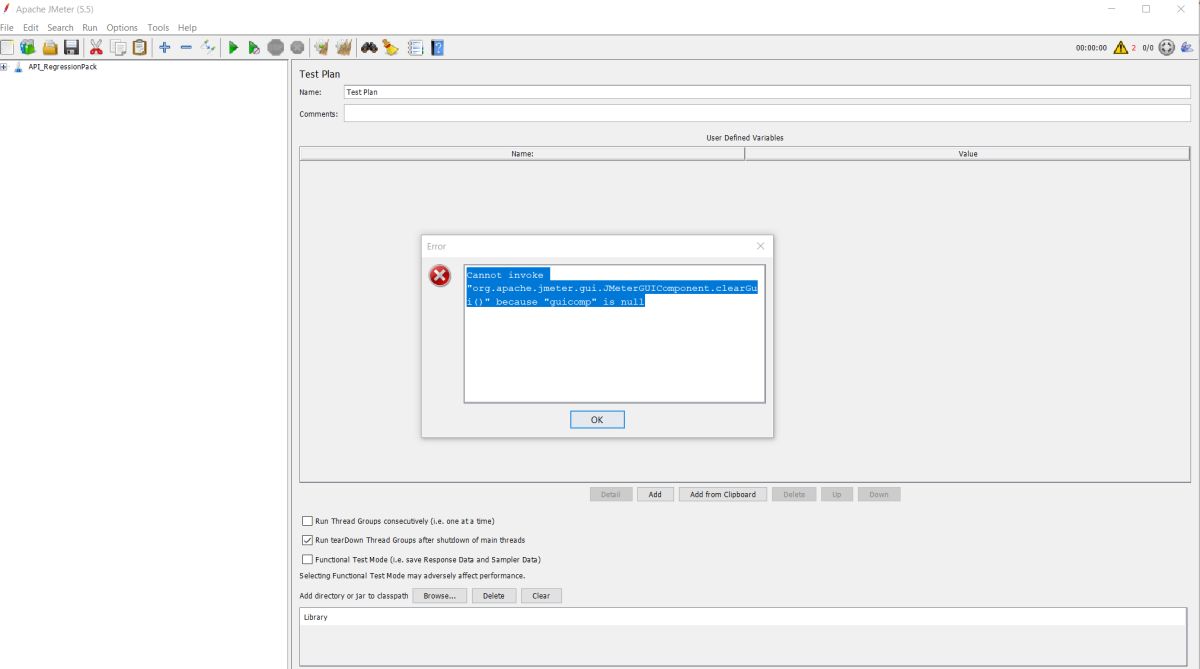Click the Browse... classpath button

[x=439, y=595]
